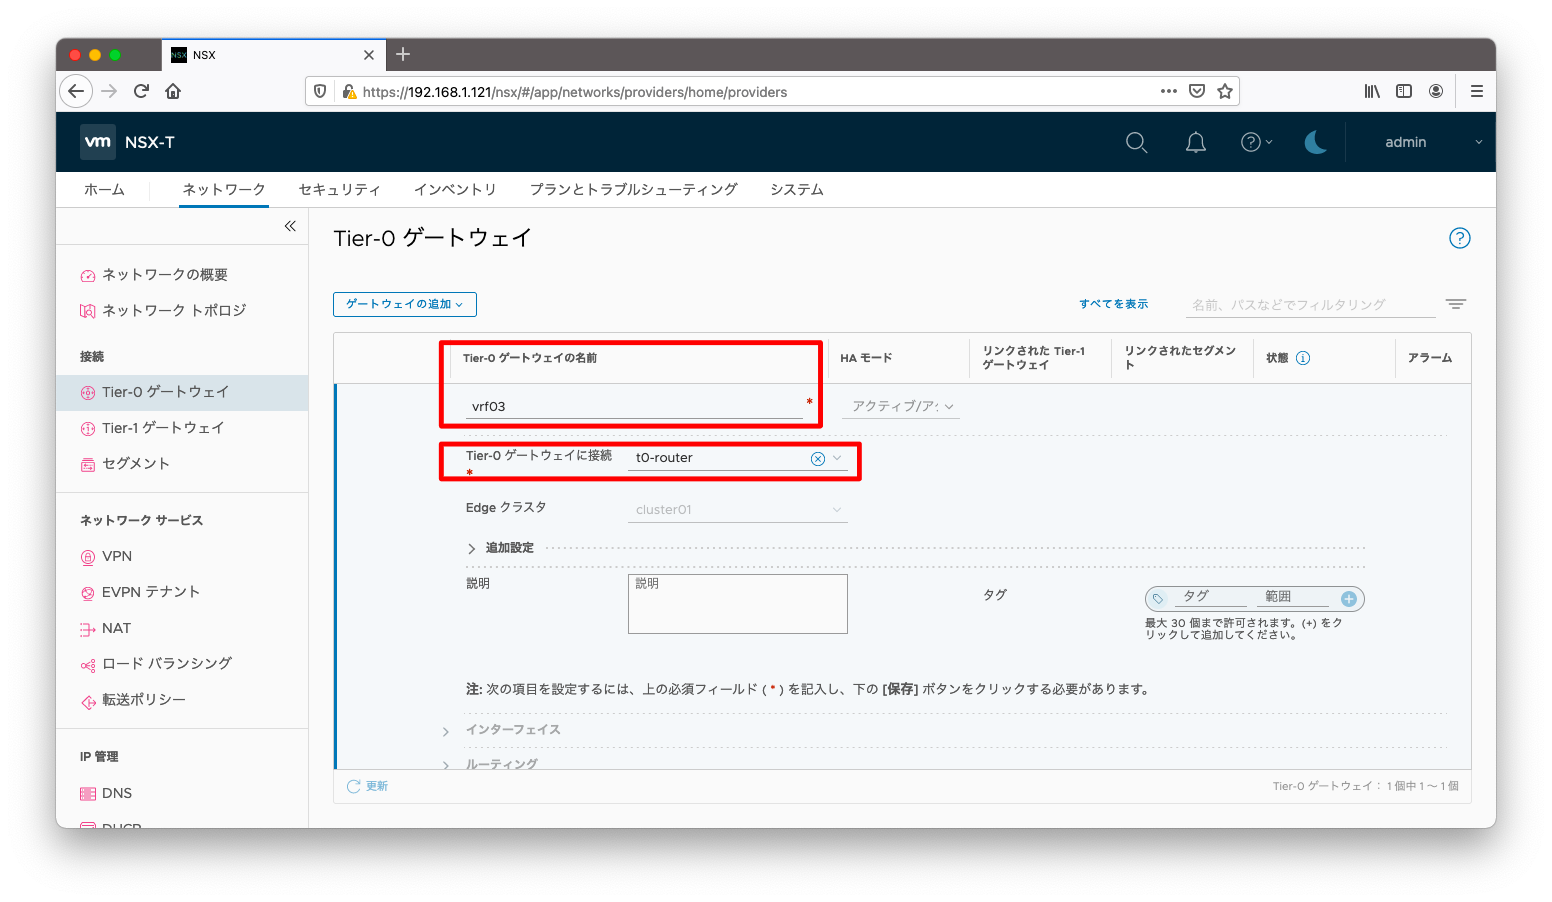Go back in browser history
This screenshot has width=1552, height=902.
click(x=76, y=91)
